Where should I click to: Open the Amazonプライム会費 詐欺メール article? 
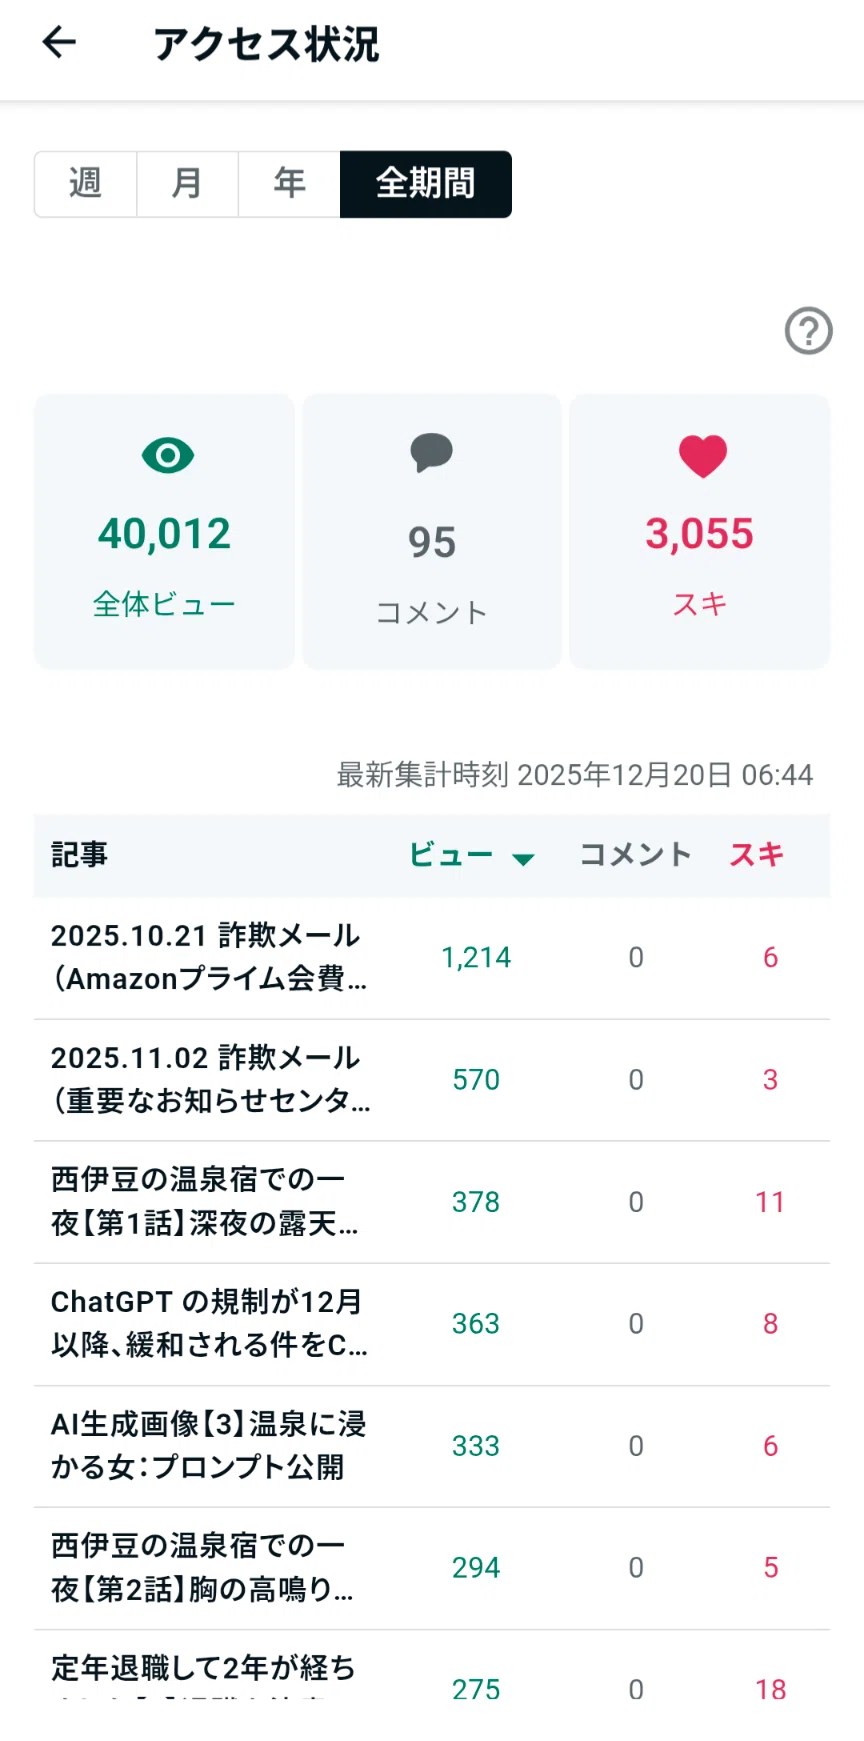click(432, 958)
